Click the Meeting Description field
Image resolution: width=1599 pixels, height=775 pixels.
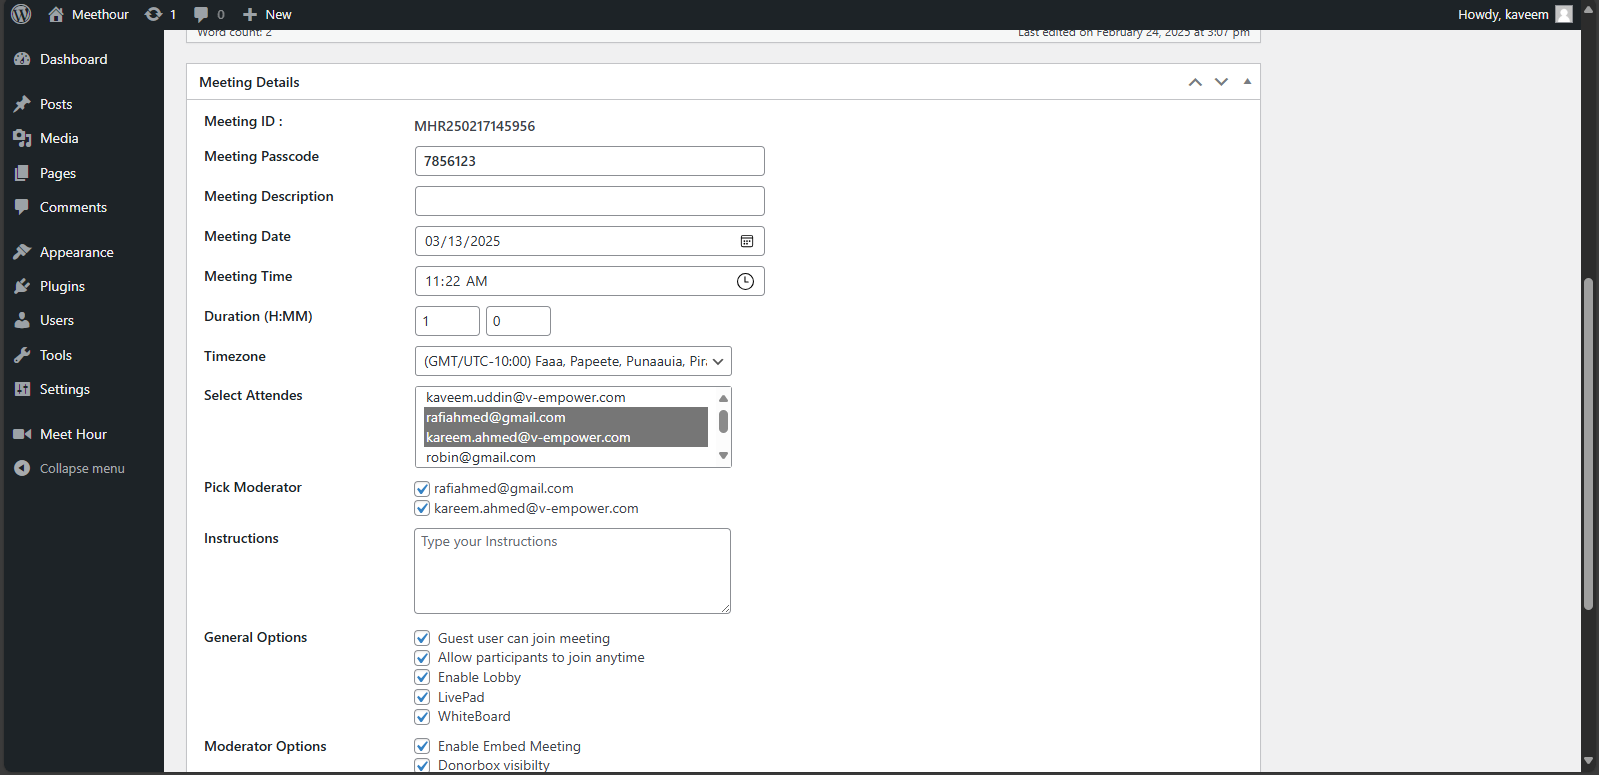pyautogui.click(x=590, y=201)
